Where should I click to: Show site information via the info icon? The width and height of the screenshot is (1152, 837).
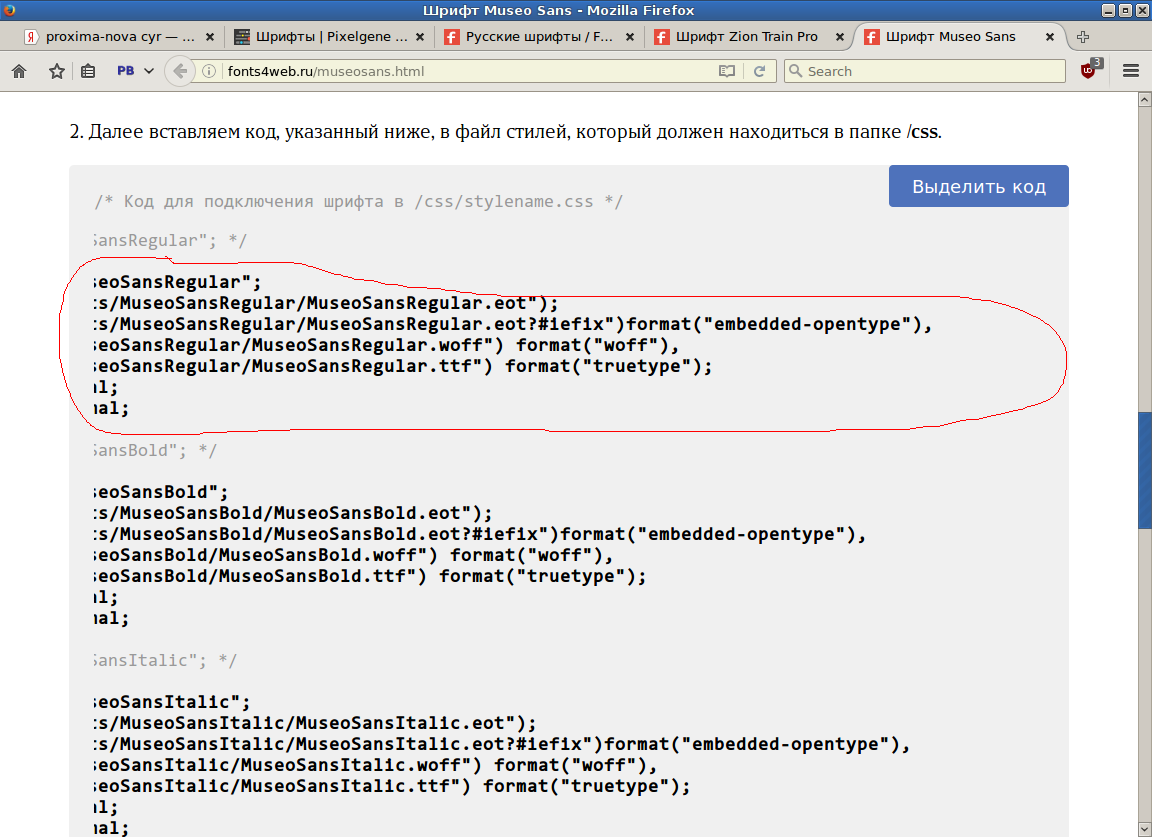pos(209,71)
